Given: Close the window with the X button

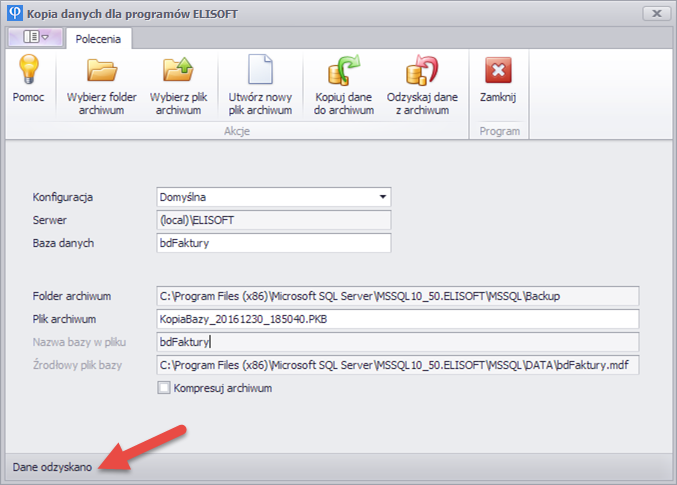Looking at the screenshot, I should click(x=657, y=13).
